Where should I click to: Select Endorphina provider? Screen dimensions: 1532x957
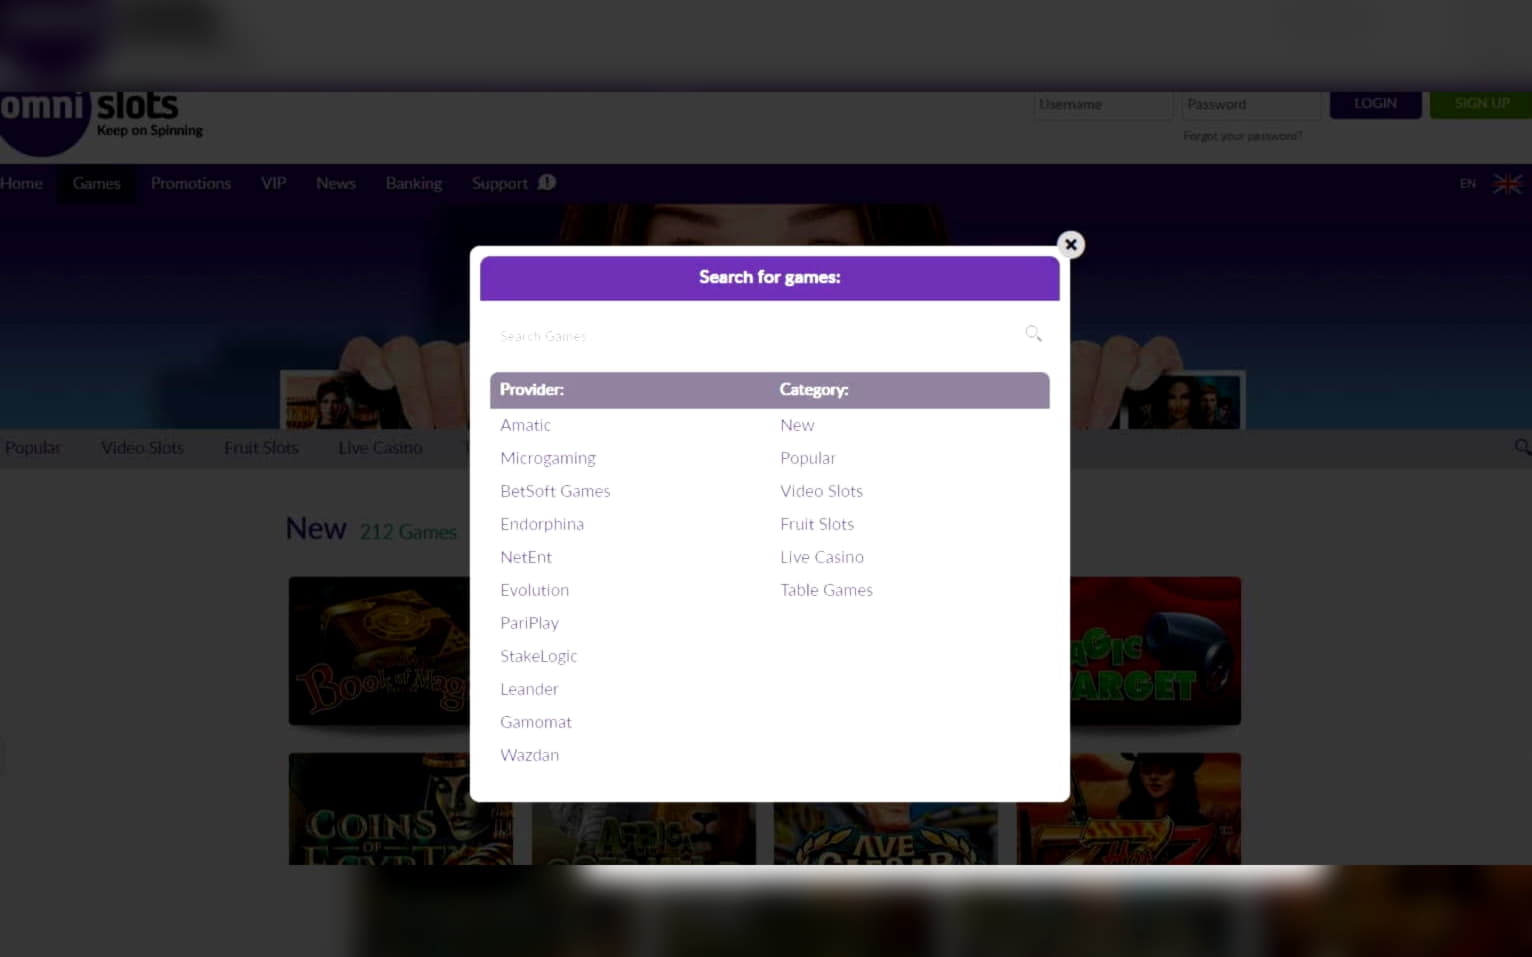click(542, 524)
